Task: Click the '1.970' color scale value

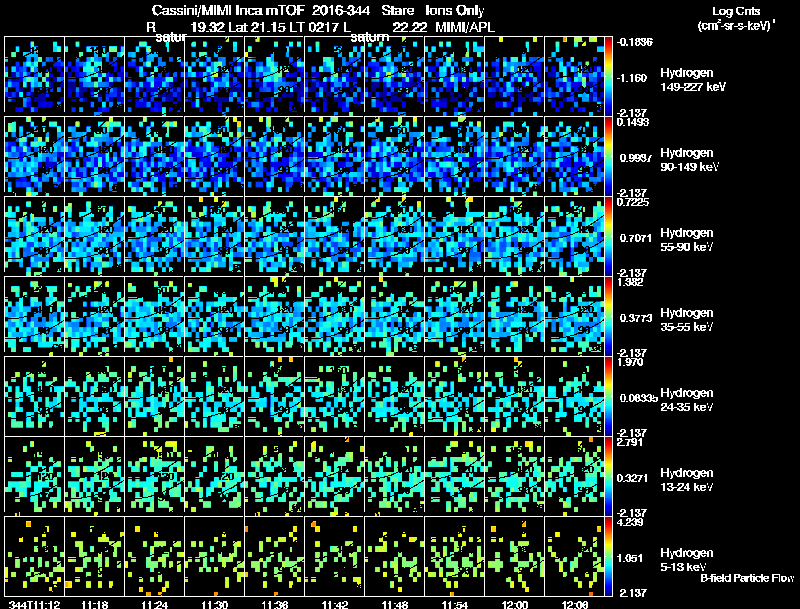Action: [x=631, y=362]
